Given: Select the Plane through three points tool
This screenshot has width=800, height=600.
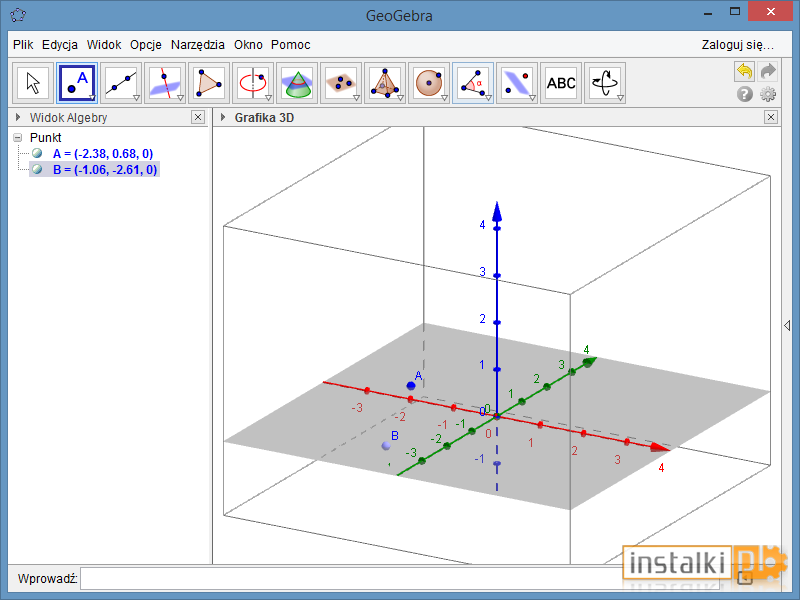Looking at the screenshot, I should [341, 83].
